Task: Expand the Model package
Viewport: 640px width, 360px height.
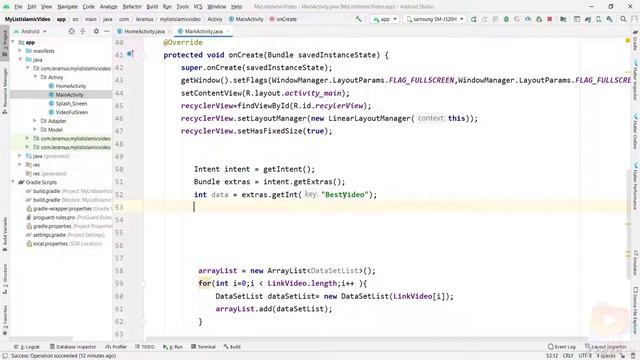Action: point(35,130)
